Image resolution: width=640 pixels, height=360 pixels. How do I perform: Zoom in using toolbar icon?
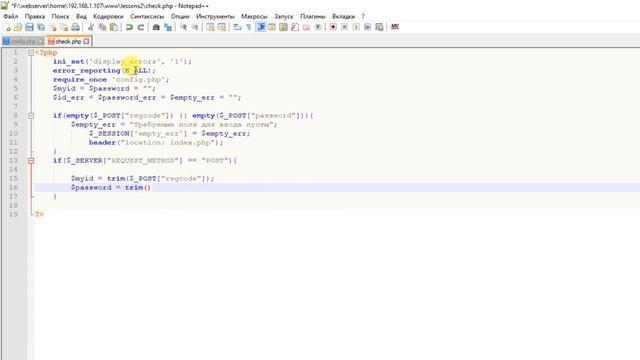[x=183, y=27]
